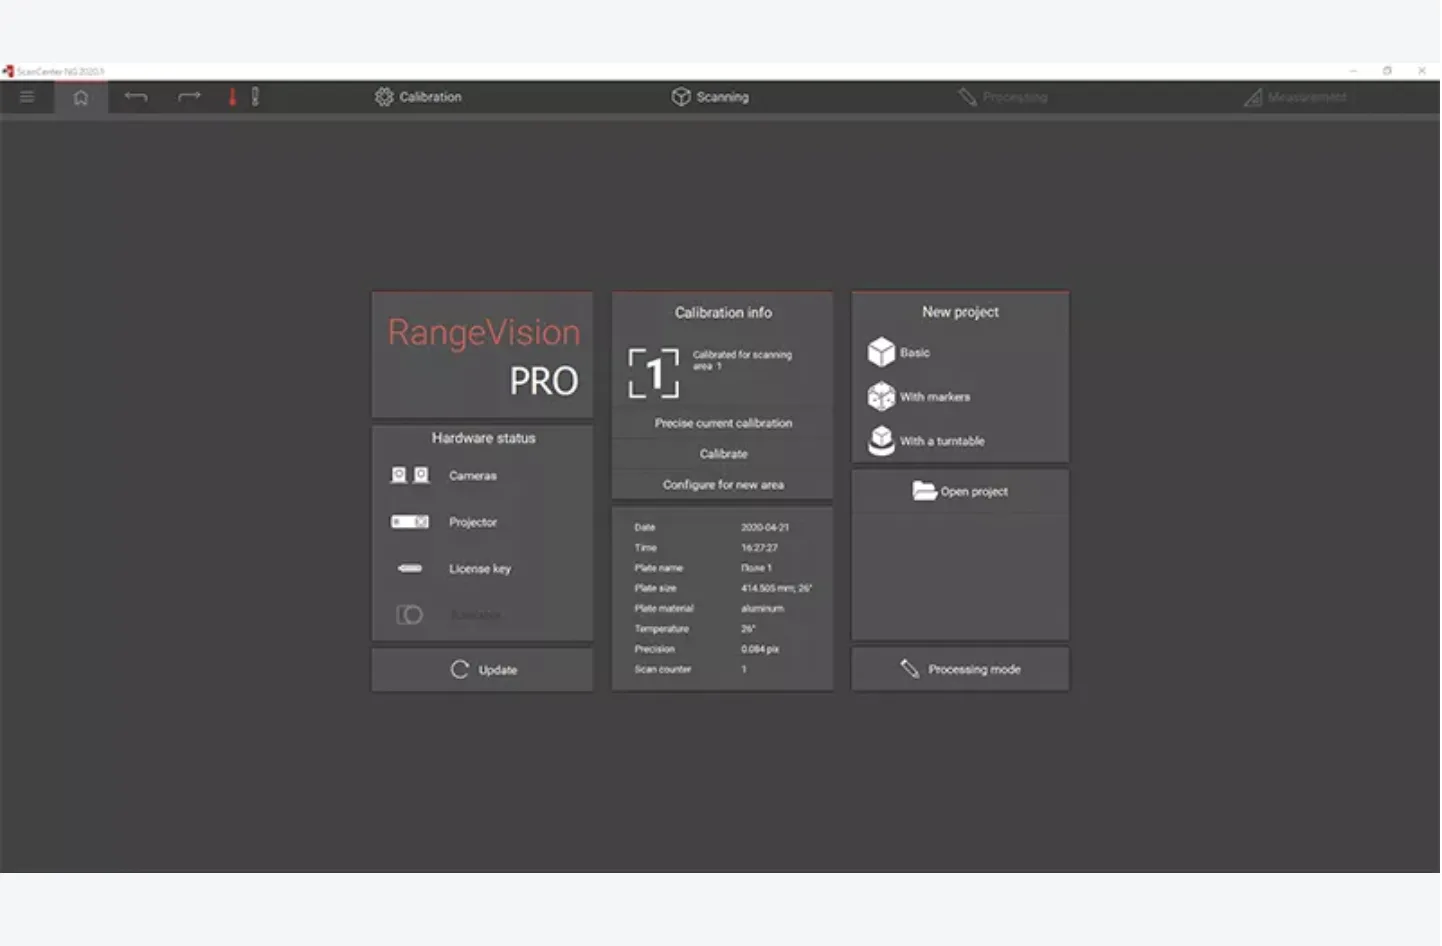Click the redo arrow icon
1442x946 pixels.
pos(189,97)
